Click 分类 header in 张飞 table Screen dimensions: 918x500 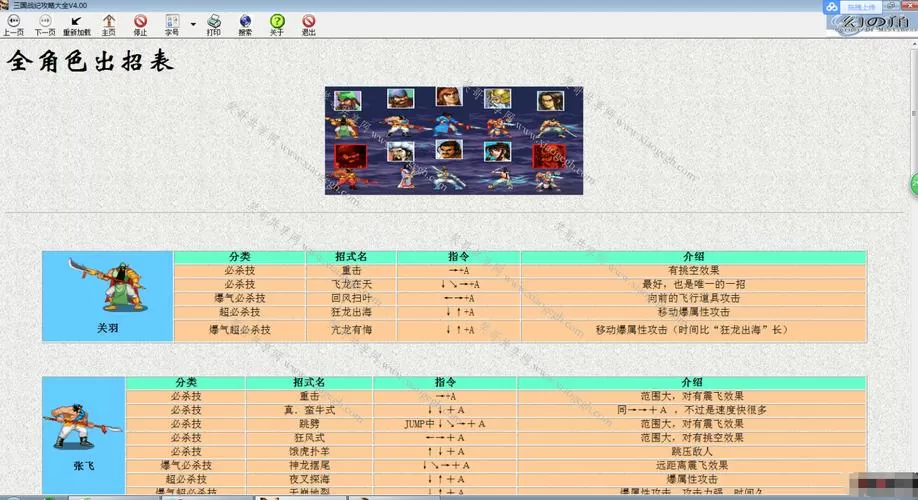(186, 382)
